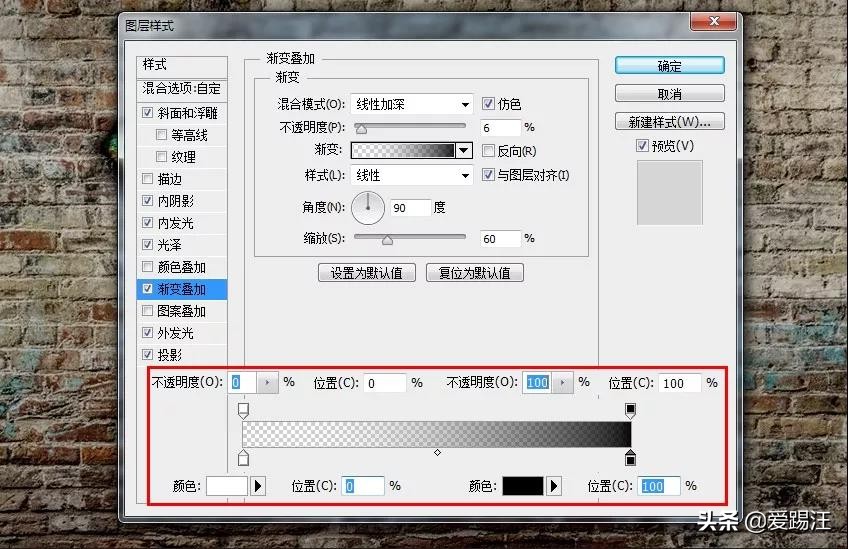The height and width of the screenshot is (549, 848).
Task: Expand right opacity slider arrow beside value 100
Action: 562,382
